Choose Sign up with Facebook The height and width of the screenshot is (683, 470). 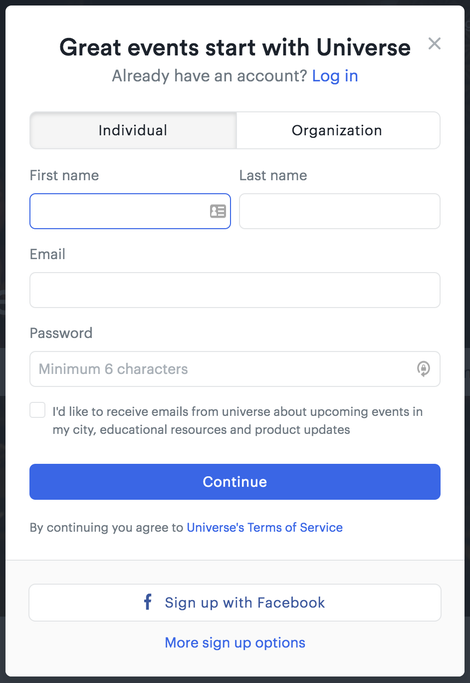coord(235,603)
